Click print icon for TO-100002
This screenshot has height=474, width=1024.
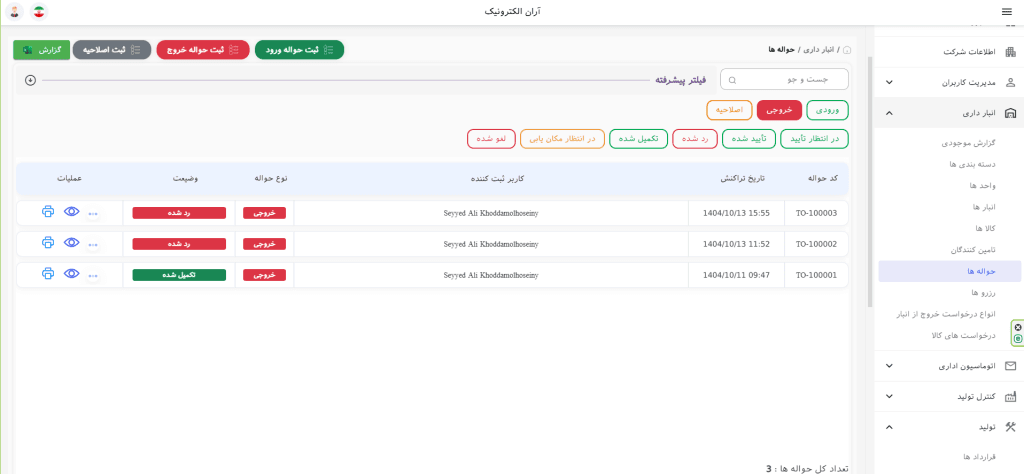48,242
